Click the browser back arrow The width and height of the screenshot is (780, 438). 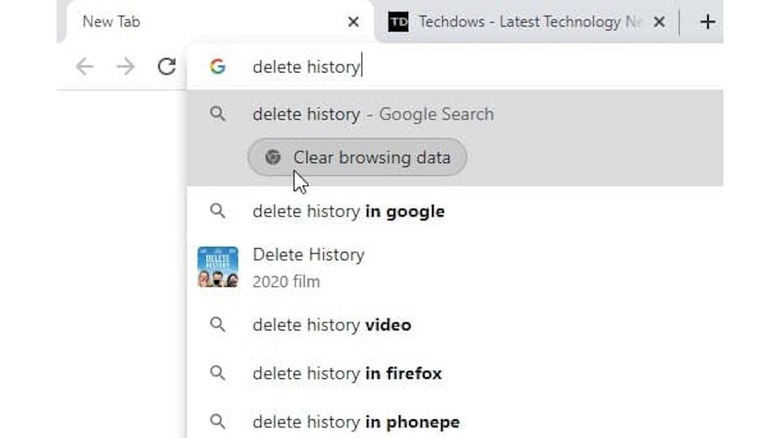pyautogui.click(x=85, y=67)
